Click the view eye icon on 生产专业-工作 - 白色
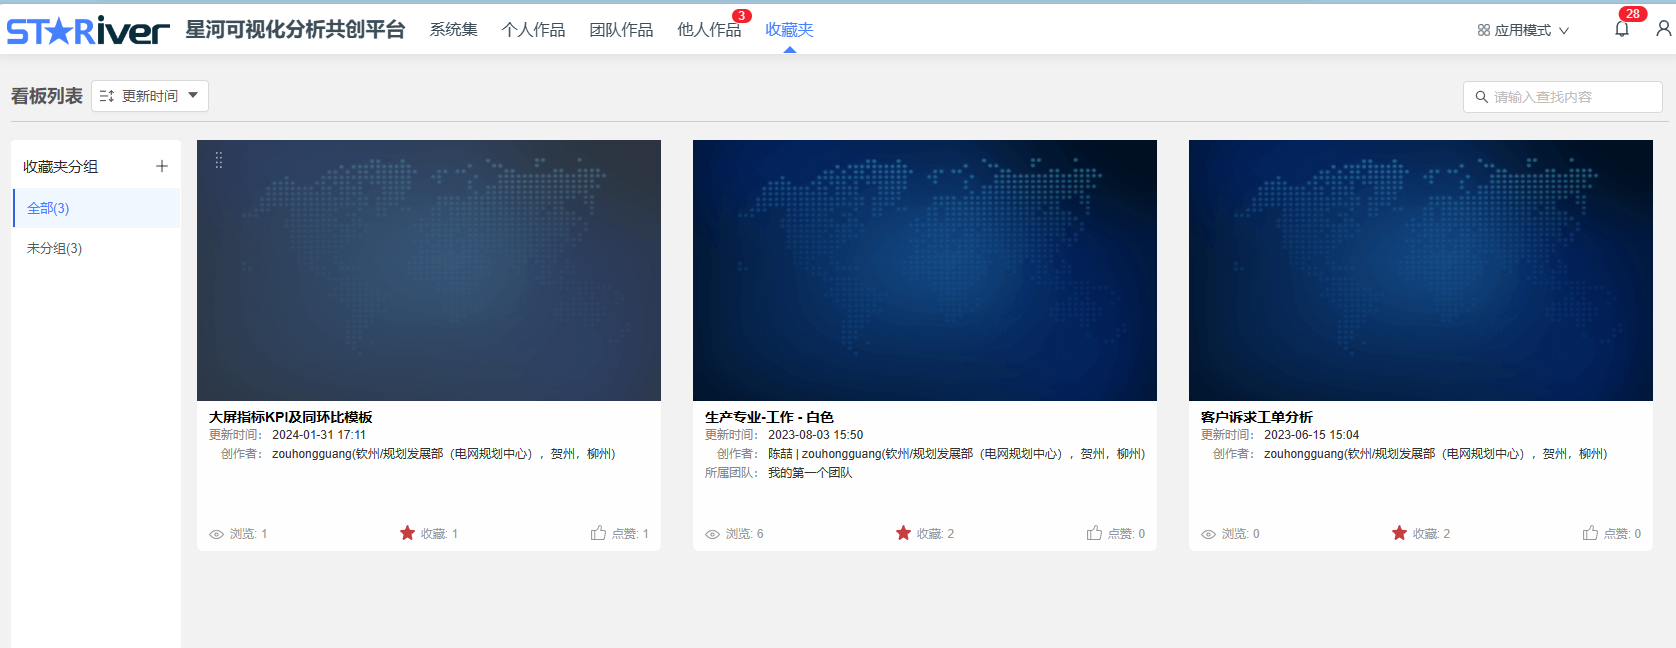Viewport: 1676px width, 648px height. pyautogui.click(x=712, y=534)
